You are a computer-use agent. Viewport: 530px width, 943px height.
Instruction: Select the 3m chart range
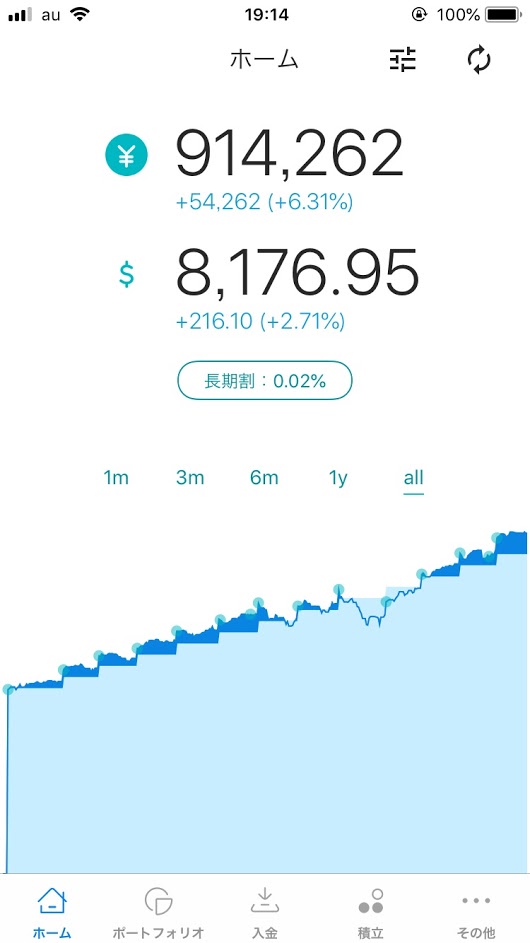(x=190, y=478)
